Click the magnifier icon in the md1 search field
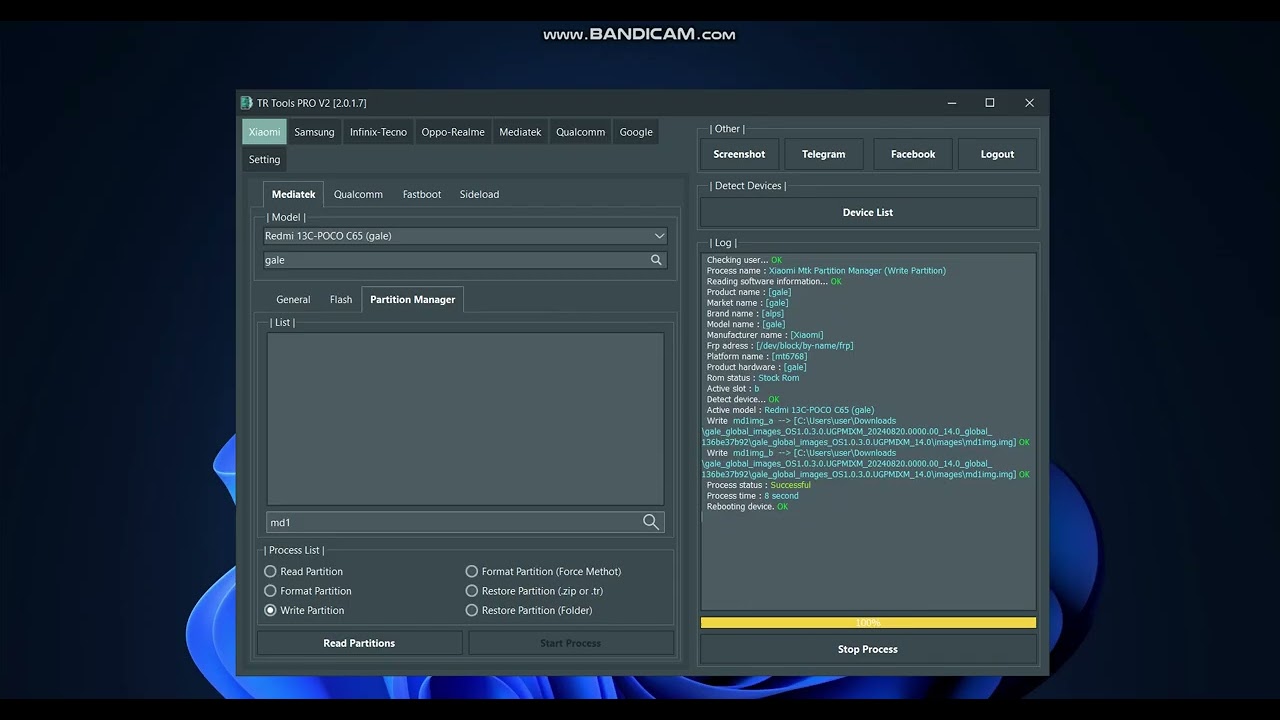The width and height of the screenshot is (1280, 720). click(x=651, y=522)
